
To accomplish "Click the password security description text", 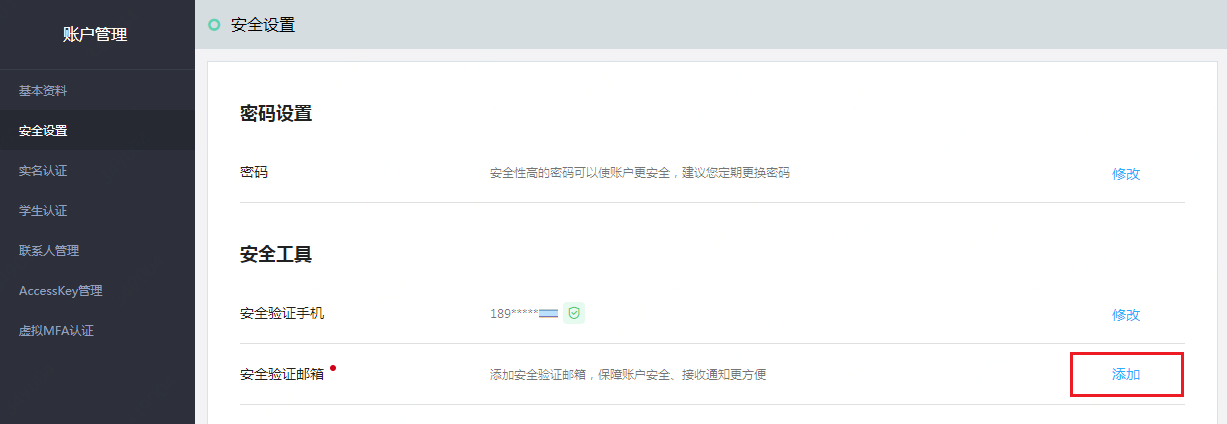I will (640, 173).
